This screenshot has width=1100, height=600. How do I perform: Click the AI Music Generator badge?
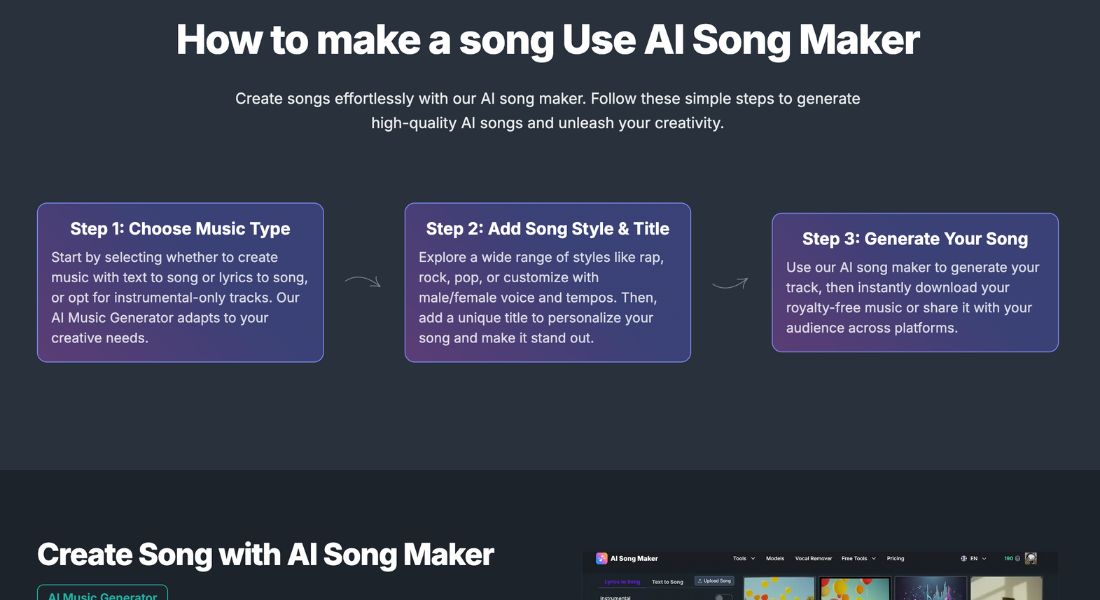click(x=102, y=593)
